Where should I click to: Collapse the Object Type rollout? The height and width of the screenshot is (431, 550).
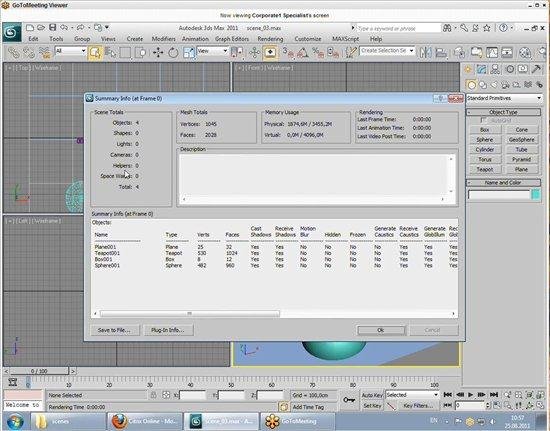(503, 112)
